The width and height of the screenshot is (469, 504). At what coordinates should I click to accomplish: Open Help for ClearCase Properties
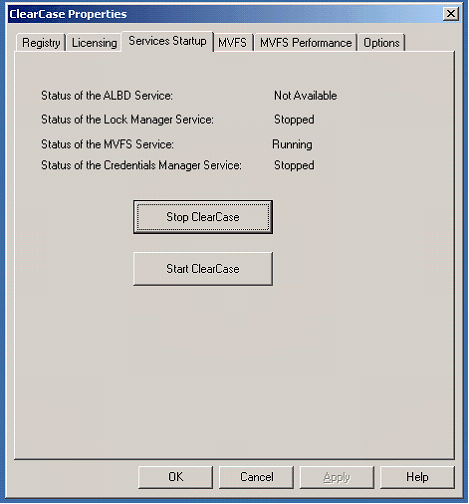click(x=417, y=477)
